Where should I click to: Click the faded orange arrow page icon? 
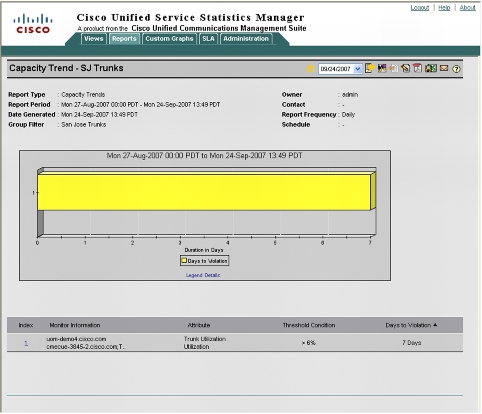point(394,68)
